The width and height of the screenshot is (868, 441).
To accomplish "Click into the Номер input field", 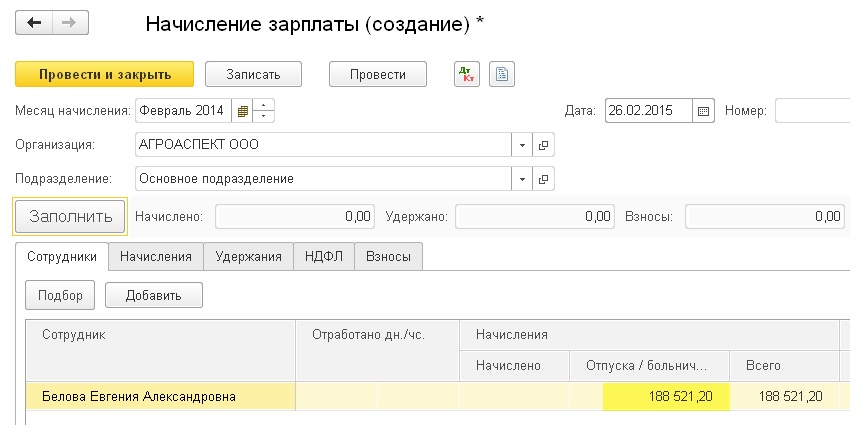I will click(x=812, y=111).
